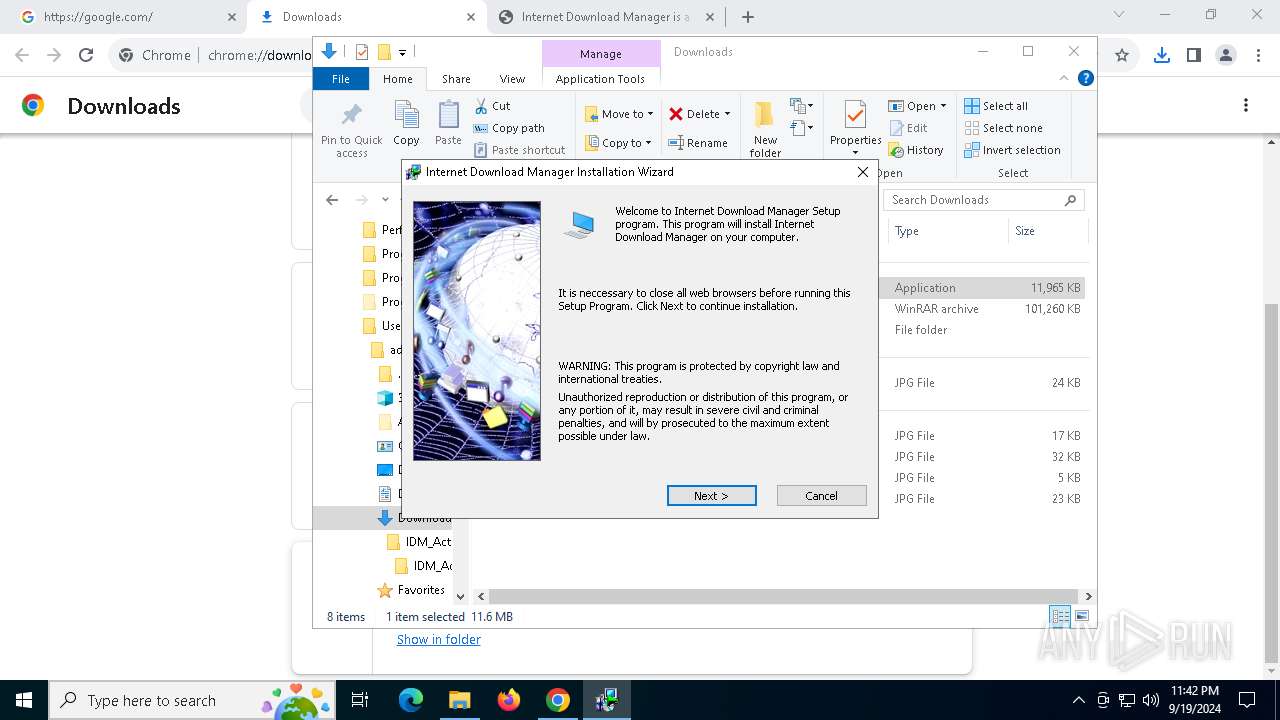
Task: Click the Paste clipboard icon
Action: pyautogui.click(x=448, y=116)
